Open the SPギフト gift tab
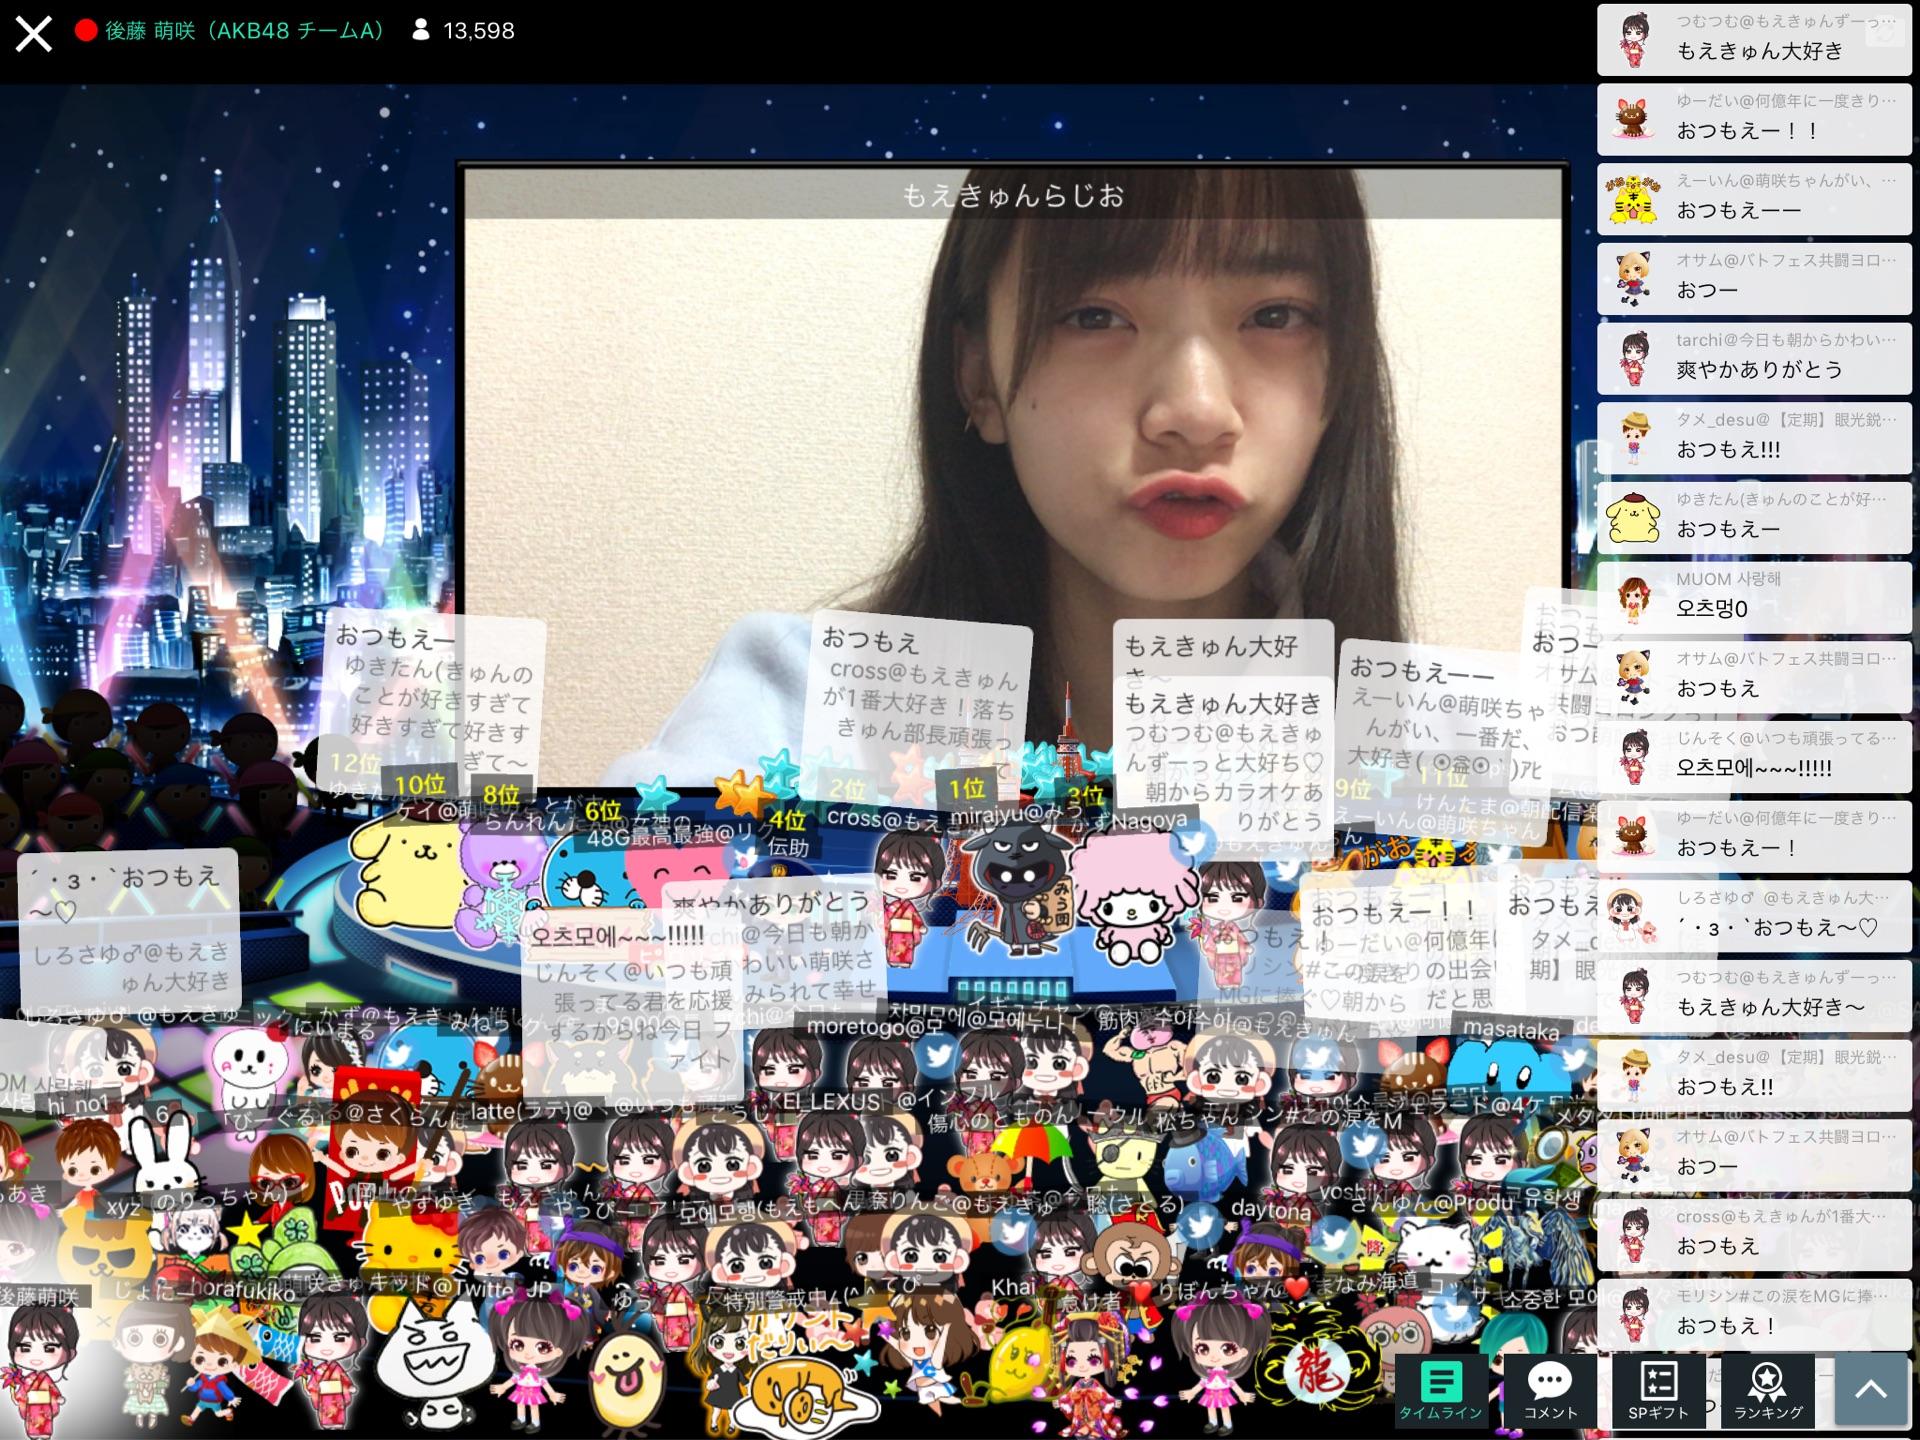This screenshot has width=1920, height=1440. (x=1658, y=1391)
